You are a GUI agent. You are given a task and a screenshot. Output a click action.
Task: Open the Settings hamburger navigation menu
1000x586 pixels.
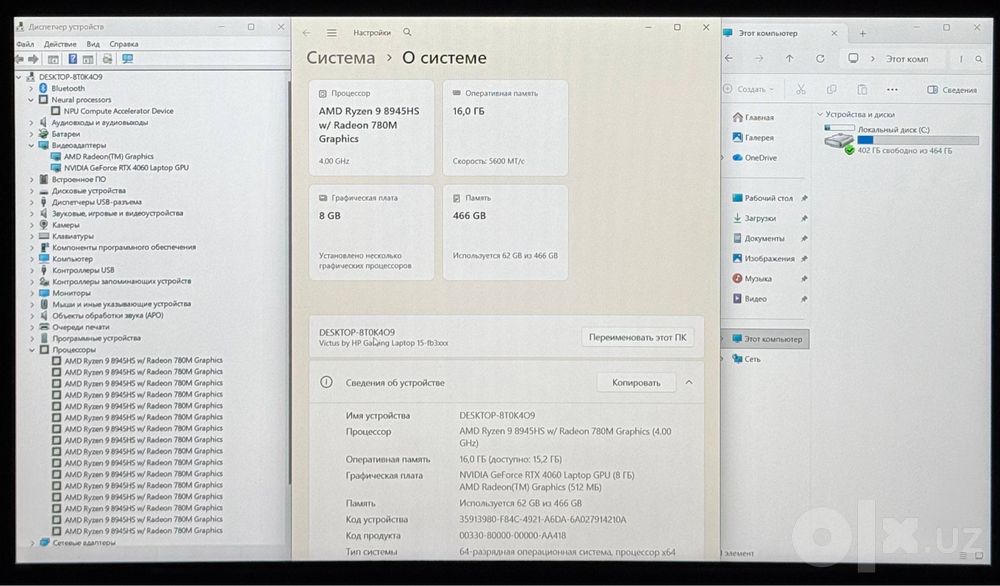pyautogui.click(x=332, y=33)
